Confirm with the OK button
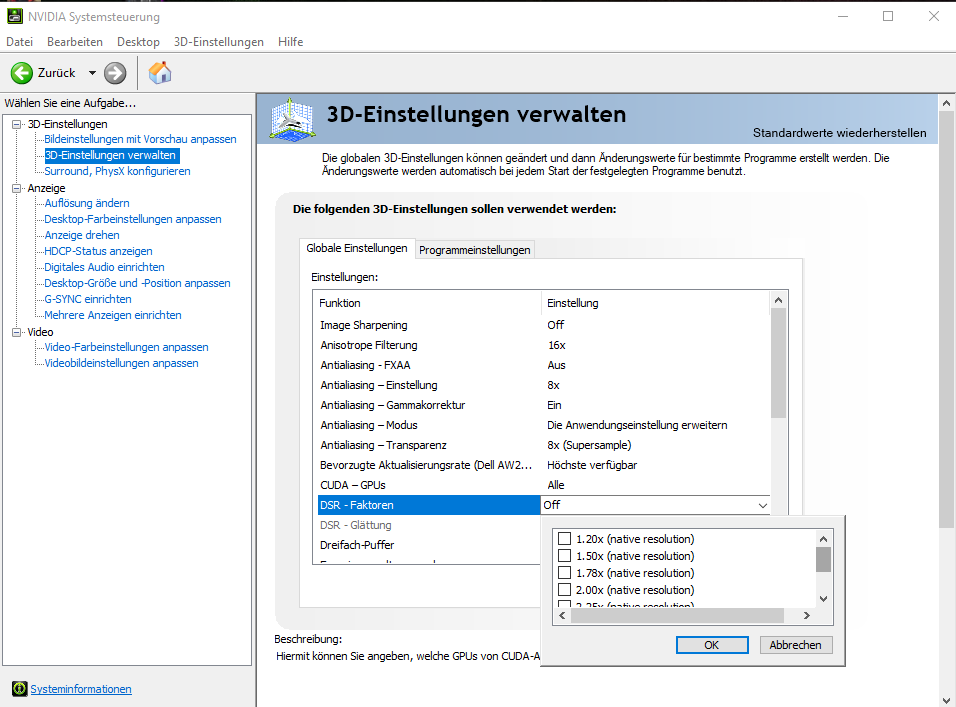Image resolution: width=956 pixels, height=707 pixels. (712, 645)
